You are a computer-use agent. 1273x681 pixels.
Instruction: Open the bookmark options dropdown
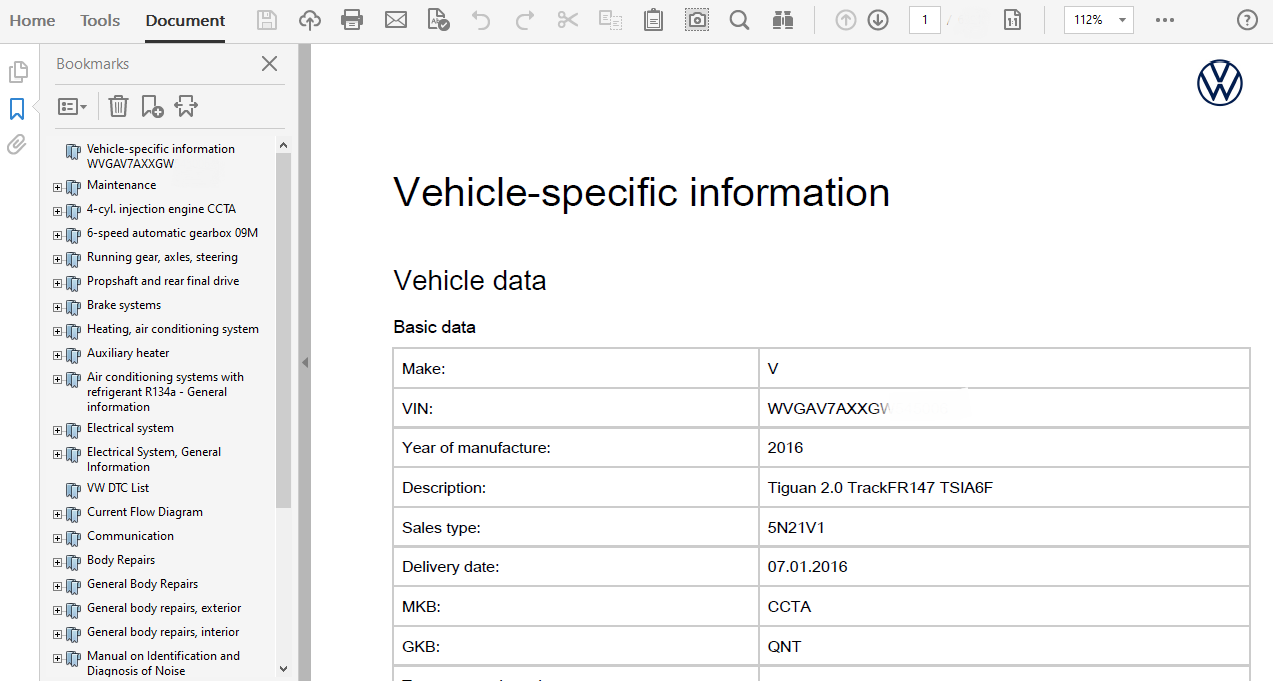(71, 106)
